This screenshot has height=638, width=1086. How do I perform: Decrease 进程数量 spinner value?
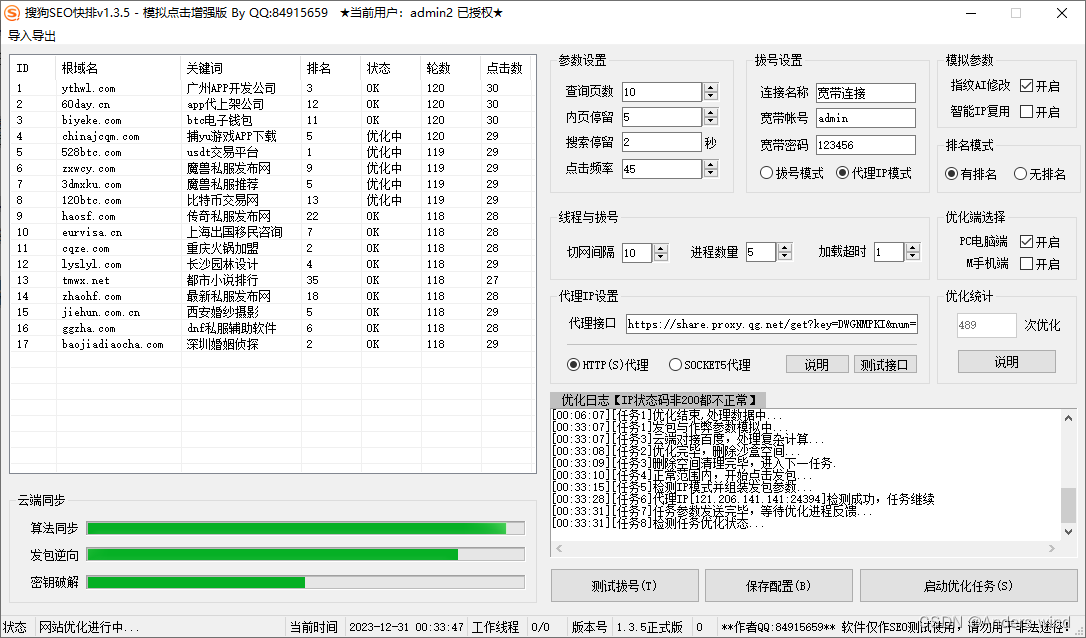783,257
